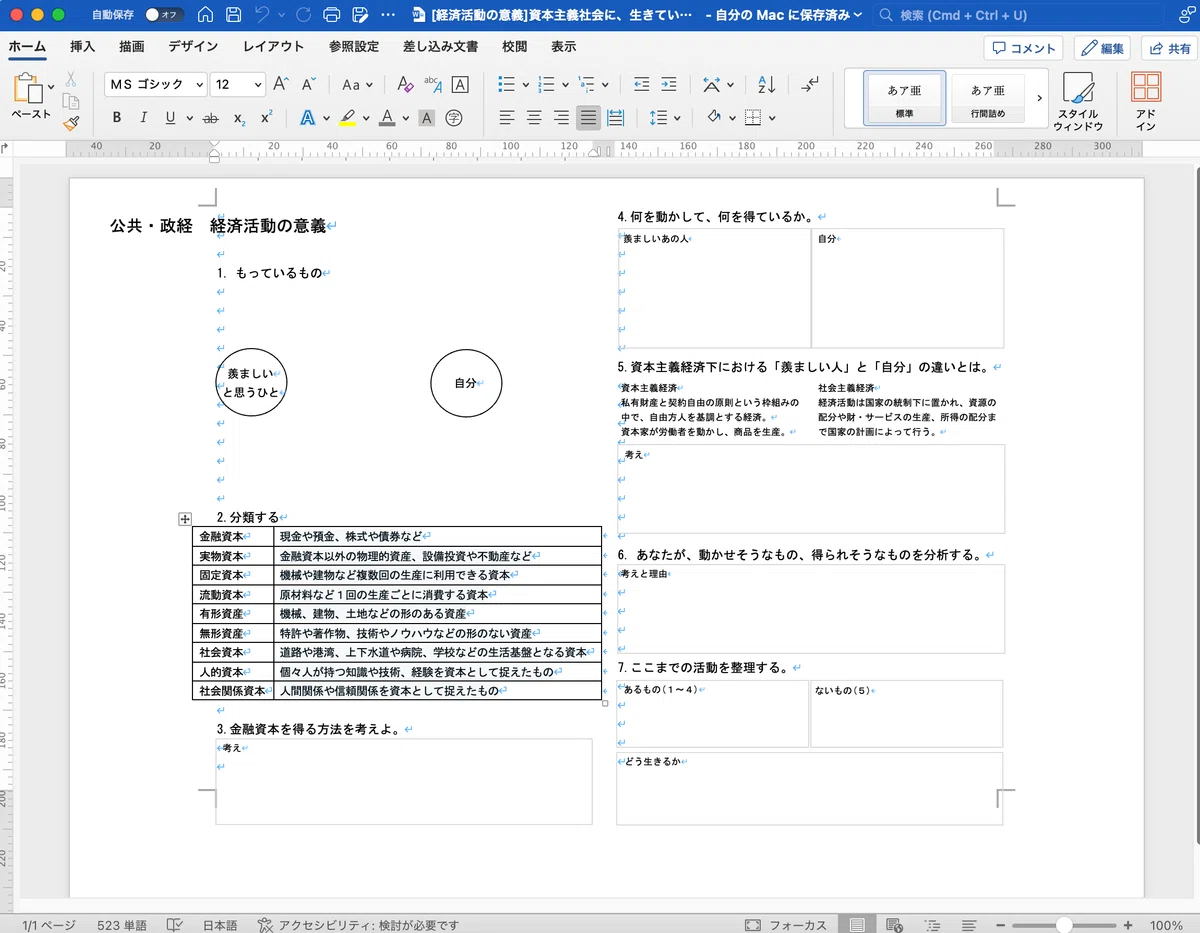Click the 共有 button

pos(1169,48)
